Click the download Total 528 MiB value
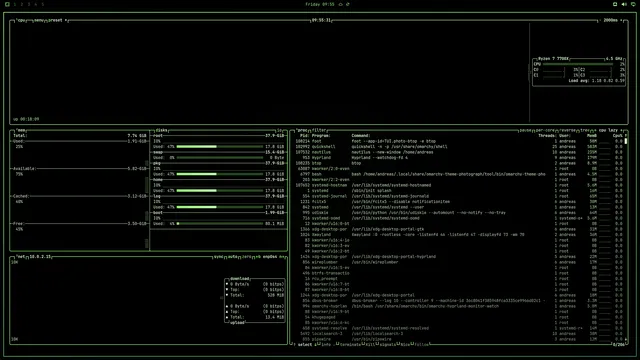Screen dimensions: 640x360 [276, 295]
